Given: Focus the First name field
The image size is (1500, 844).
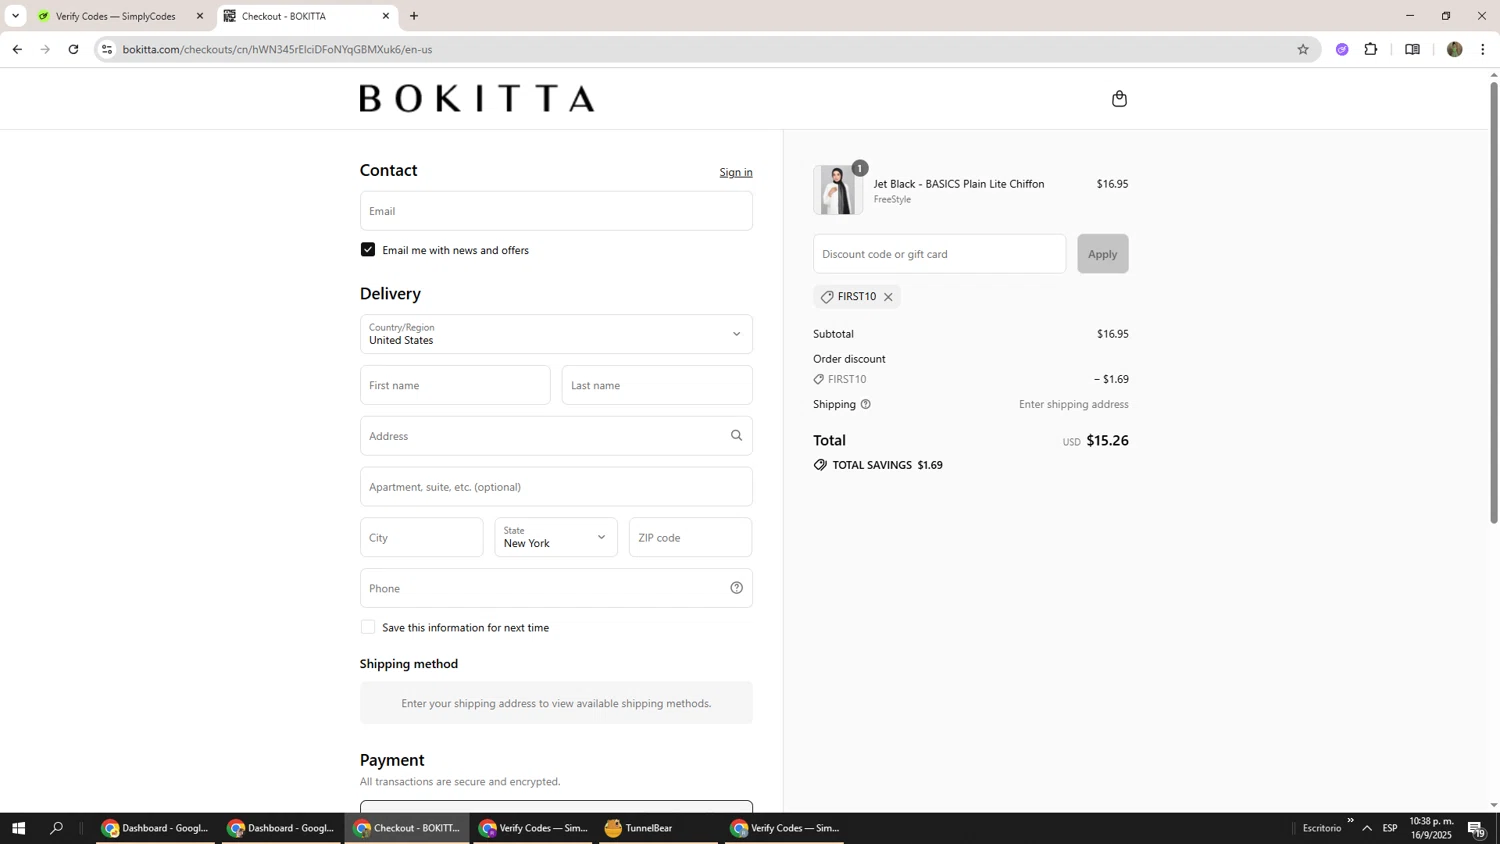Looking at the screenshot, I should tap(455, 385).
